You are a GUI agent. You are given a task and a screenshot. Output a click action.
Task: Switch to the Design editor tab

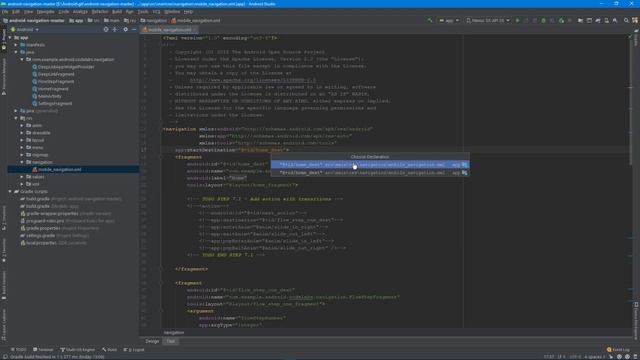click(x=152, y=341)
